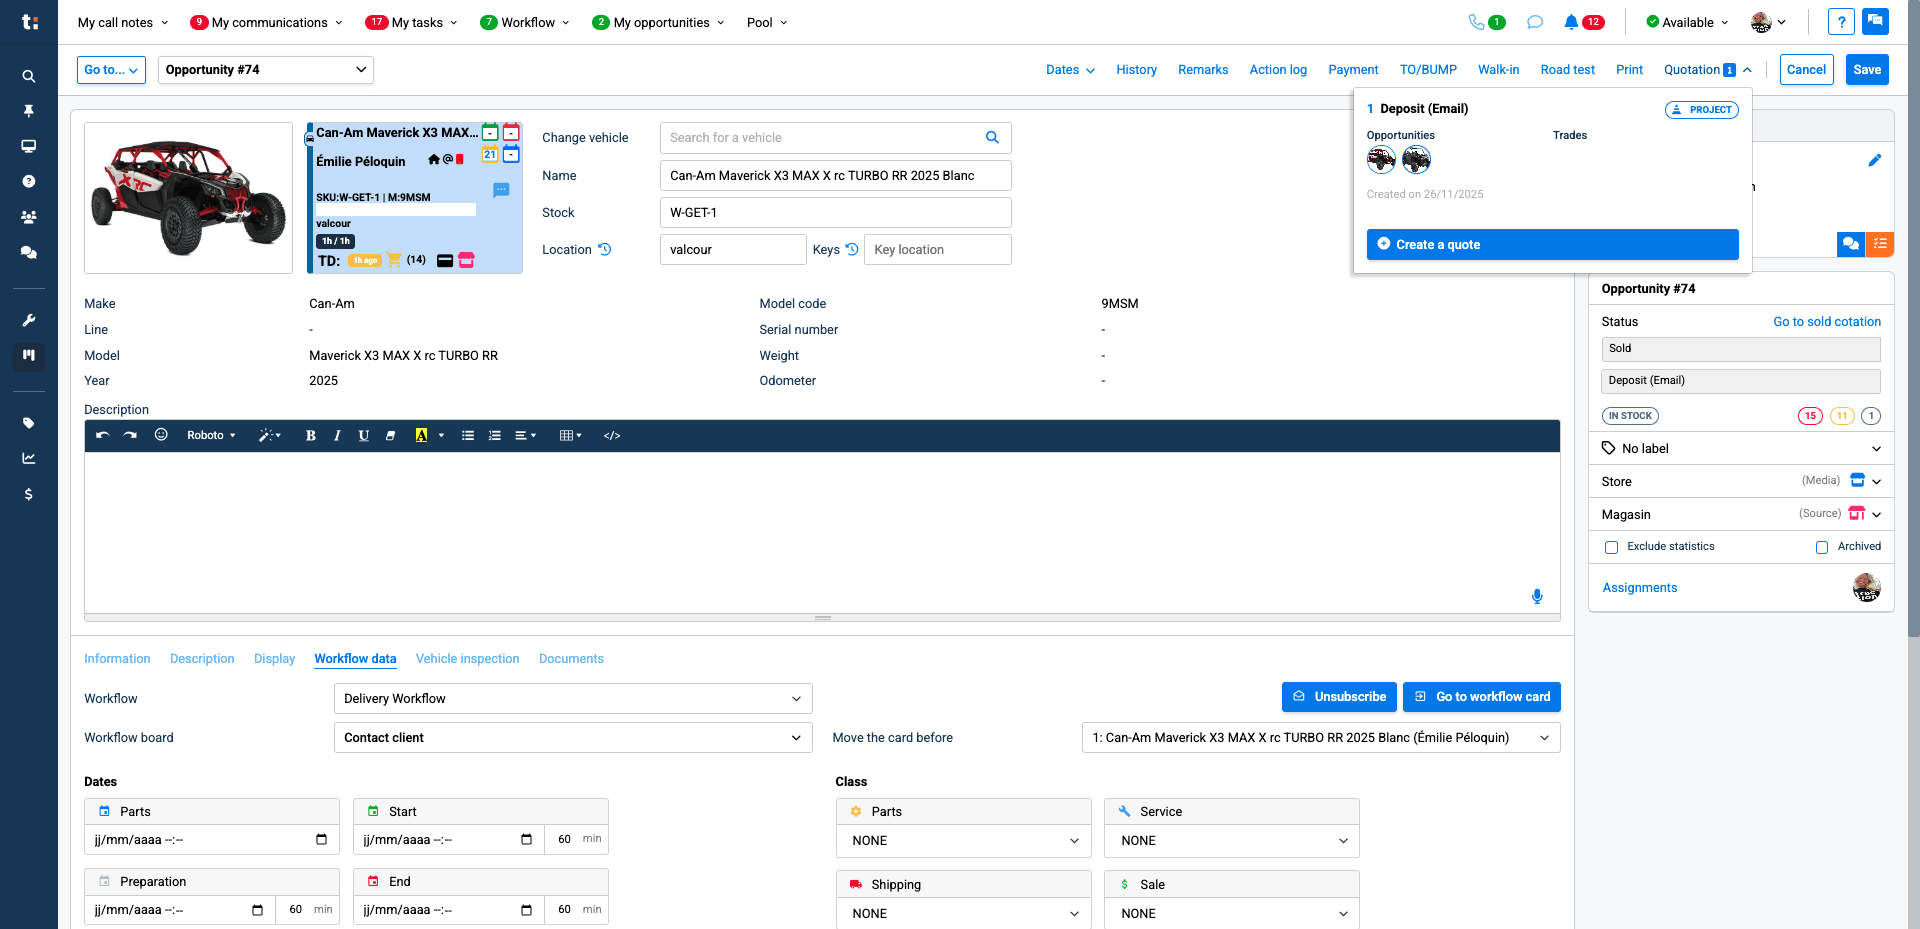Click the search icon in left sidebar
1920x929 pixels.
(x=29, y=76)
